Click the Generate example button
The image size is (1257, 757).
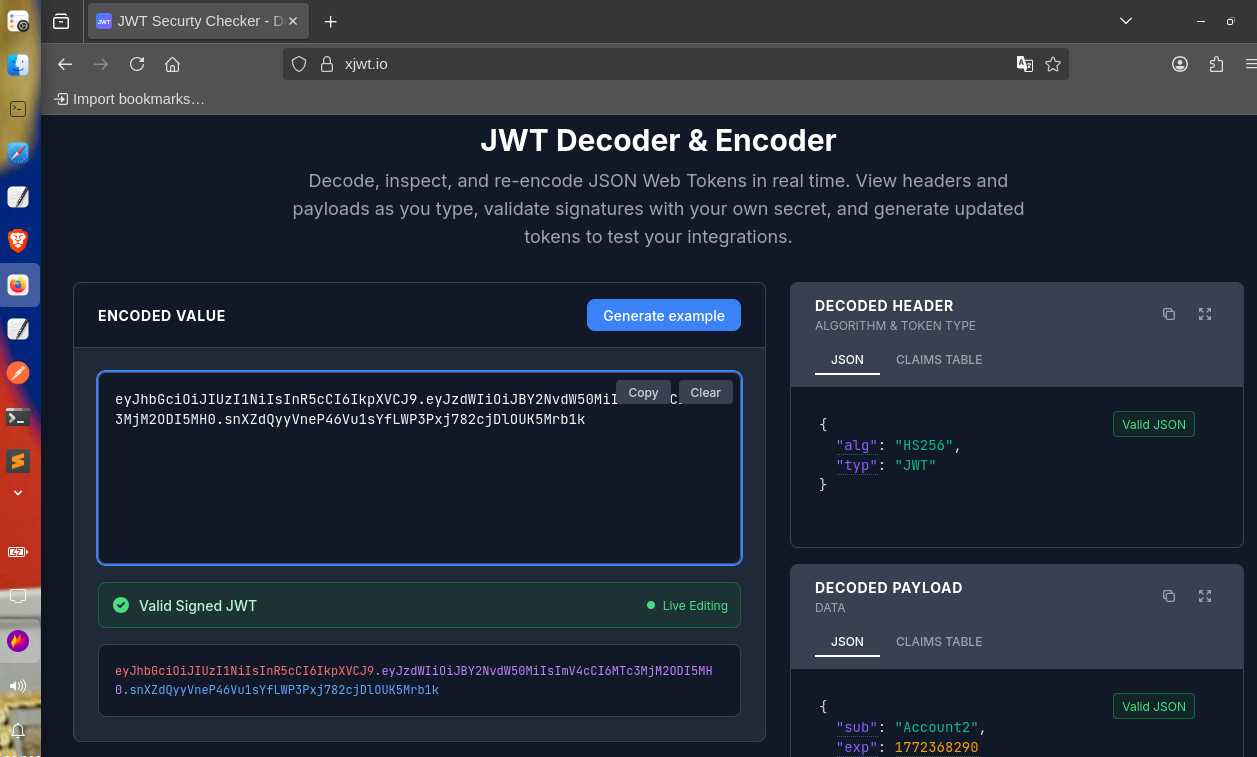[663, 315]
